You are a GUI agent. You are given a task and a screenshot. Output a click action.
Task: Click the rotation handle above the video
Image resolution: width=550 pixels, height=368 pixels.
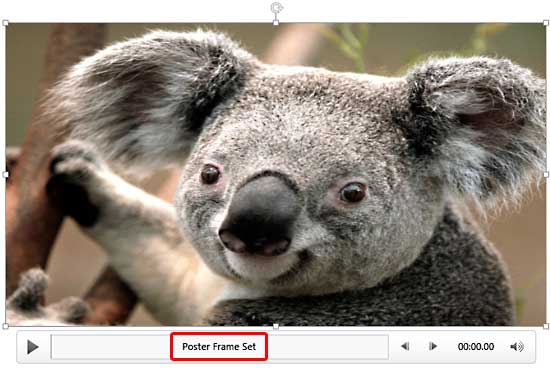(x=276, y=7)
